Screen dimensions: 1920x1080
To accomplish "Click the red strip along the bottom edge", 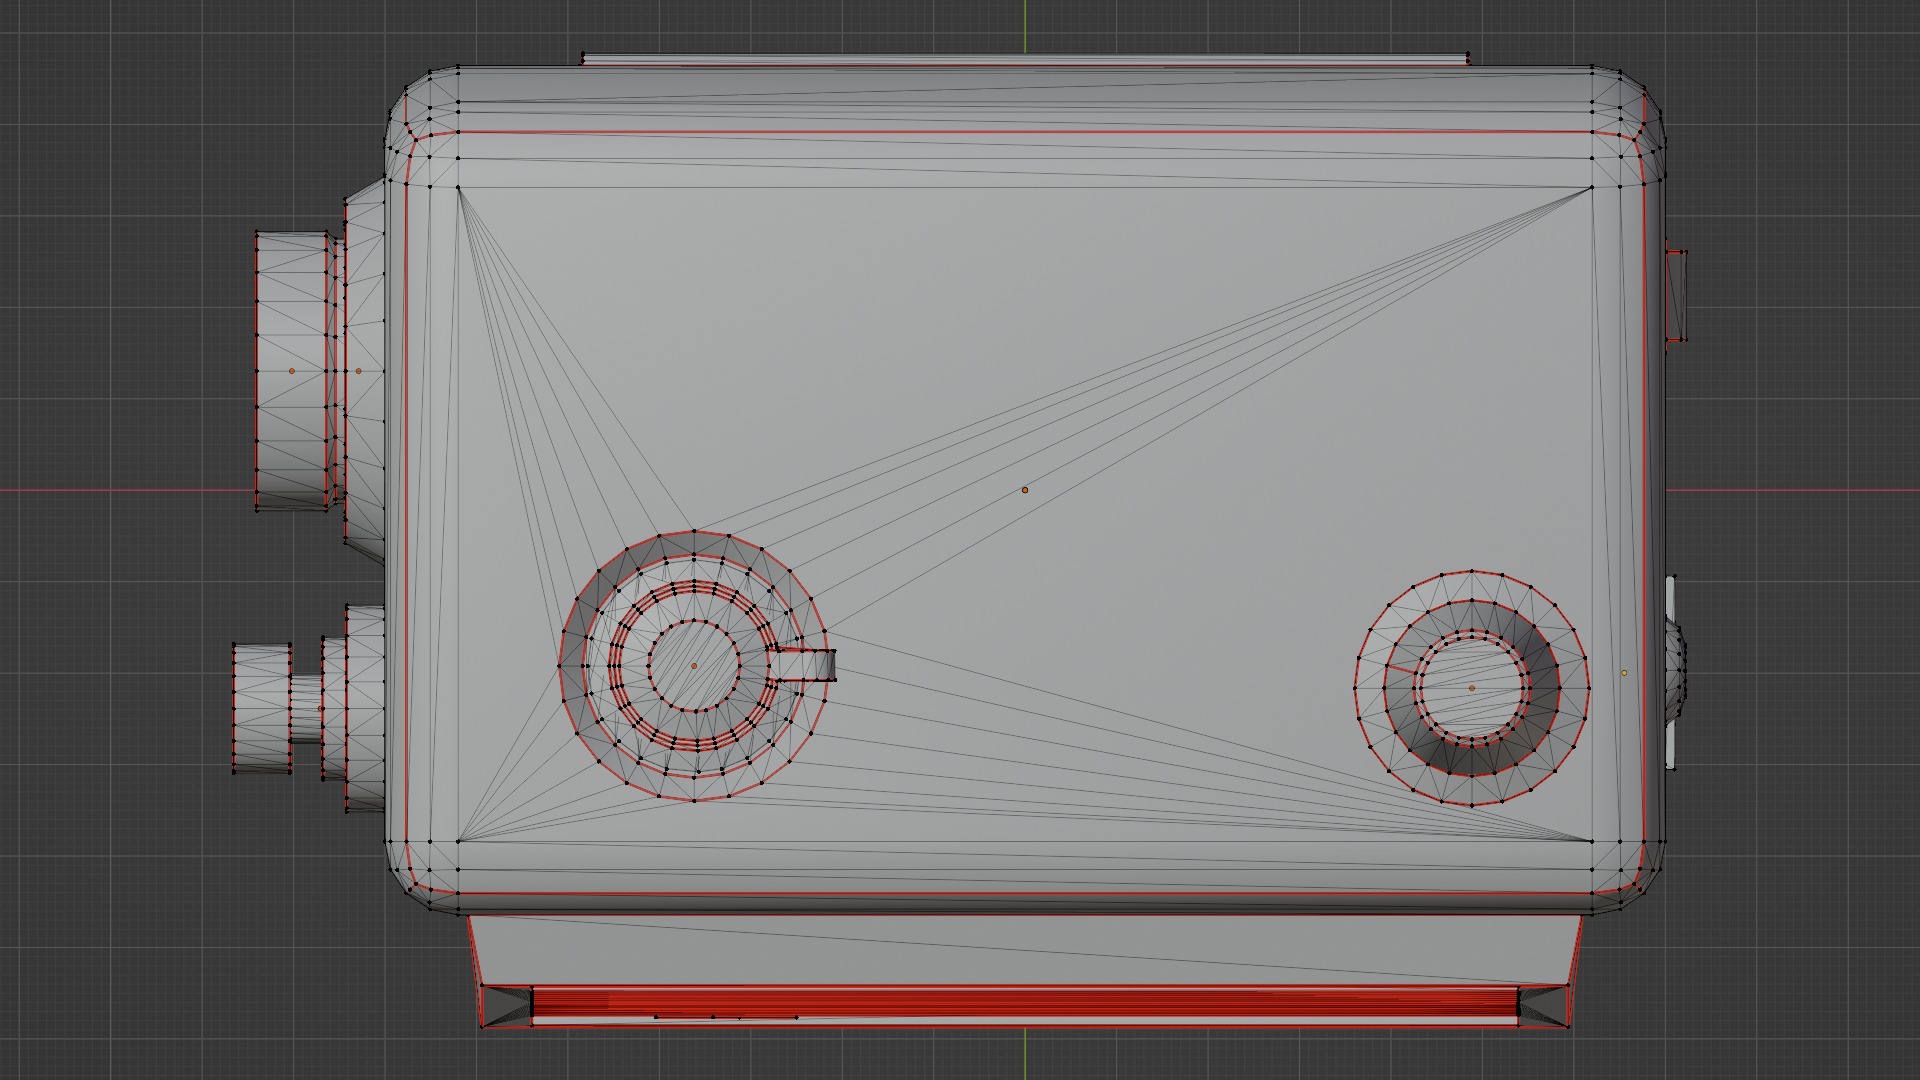I will click(x=1025, y=1003).
